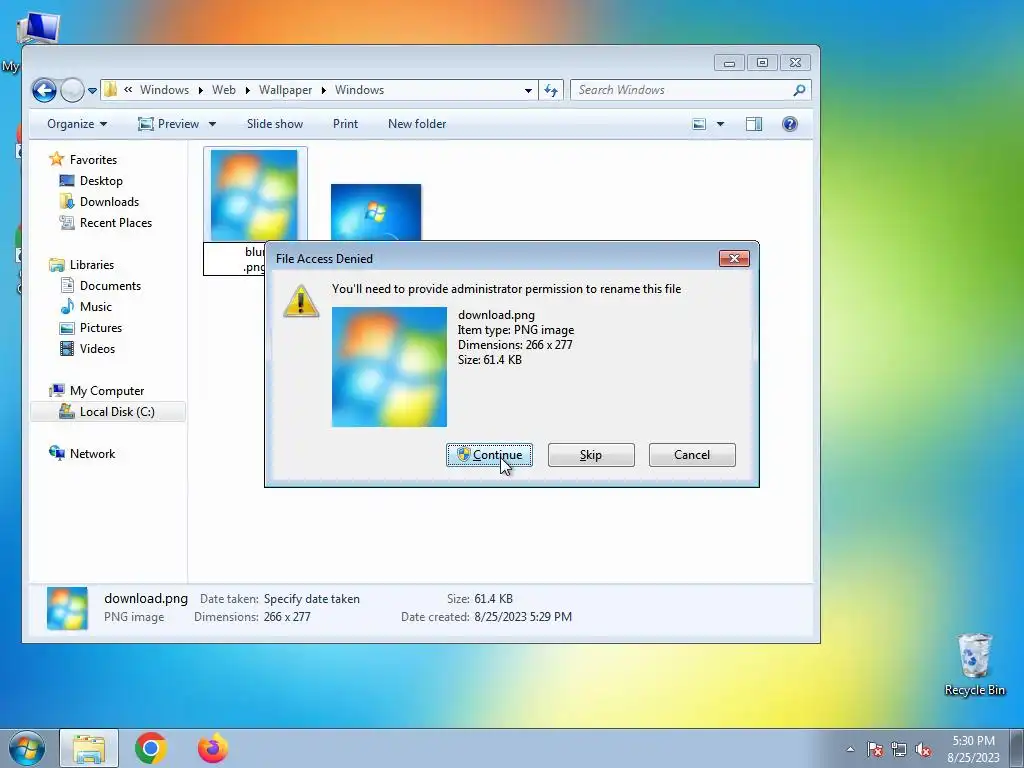Close the File Access Denied dialog
This screenshot has height=768, width=1024.
(734, 259)
